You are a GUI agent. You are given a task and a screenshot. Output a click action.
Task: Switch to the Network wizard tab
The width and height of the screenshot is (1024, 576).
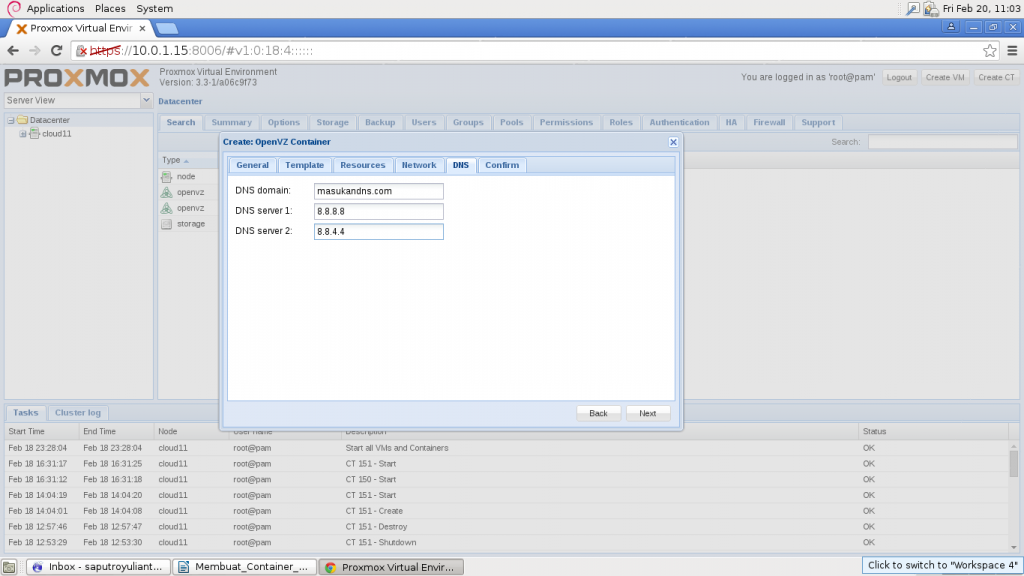tap(419, 165)
